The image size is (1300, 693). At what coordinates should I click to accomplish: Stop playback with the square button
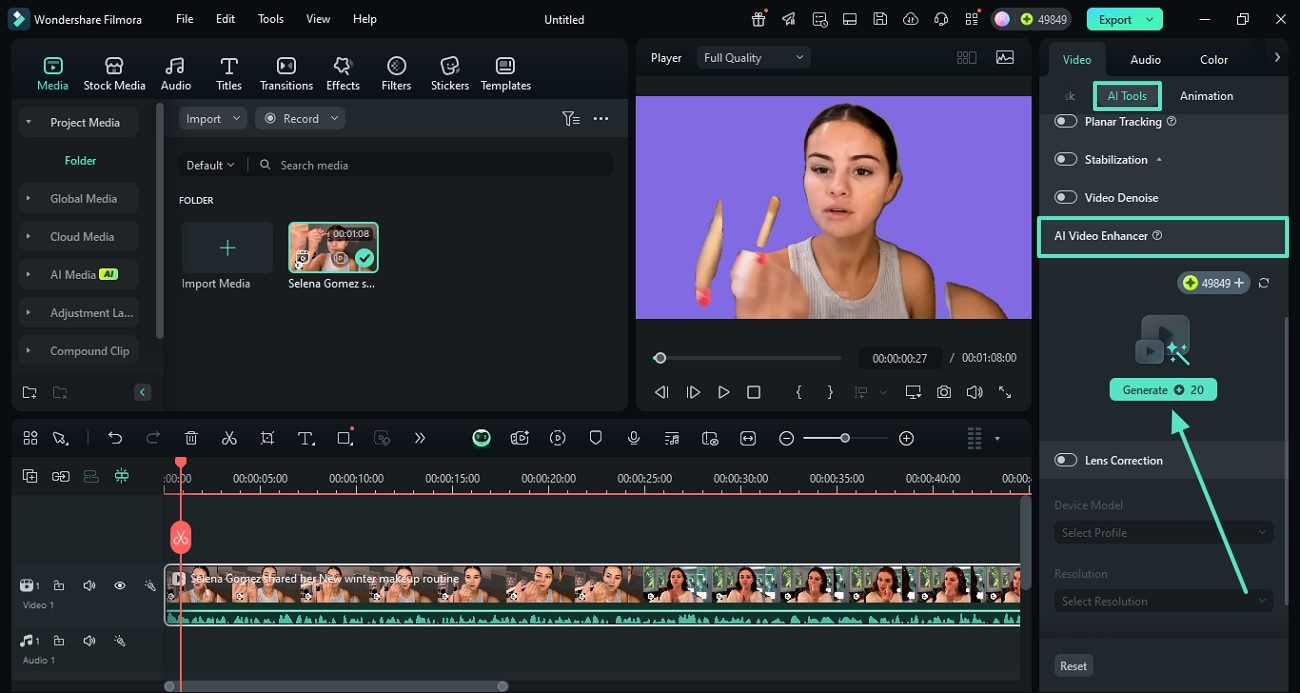click(x=754, y=393)
